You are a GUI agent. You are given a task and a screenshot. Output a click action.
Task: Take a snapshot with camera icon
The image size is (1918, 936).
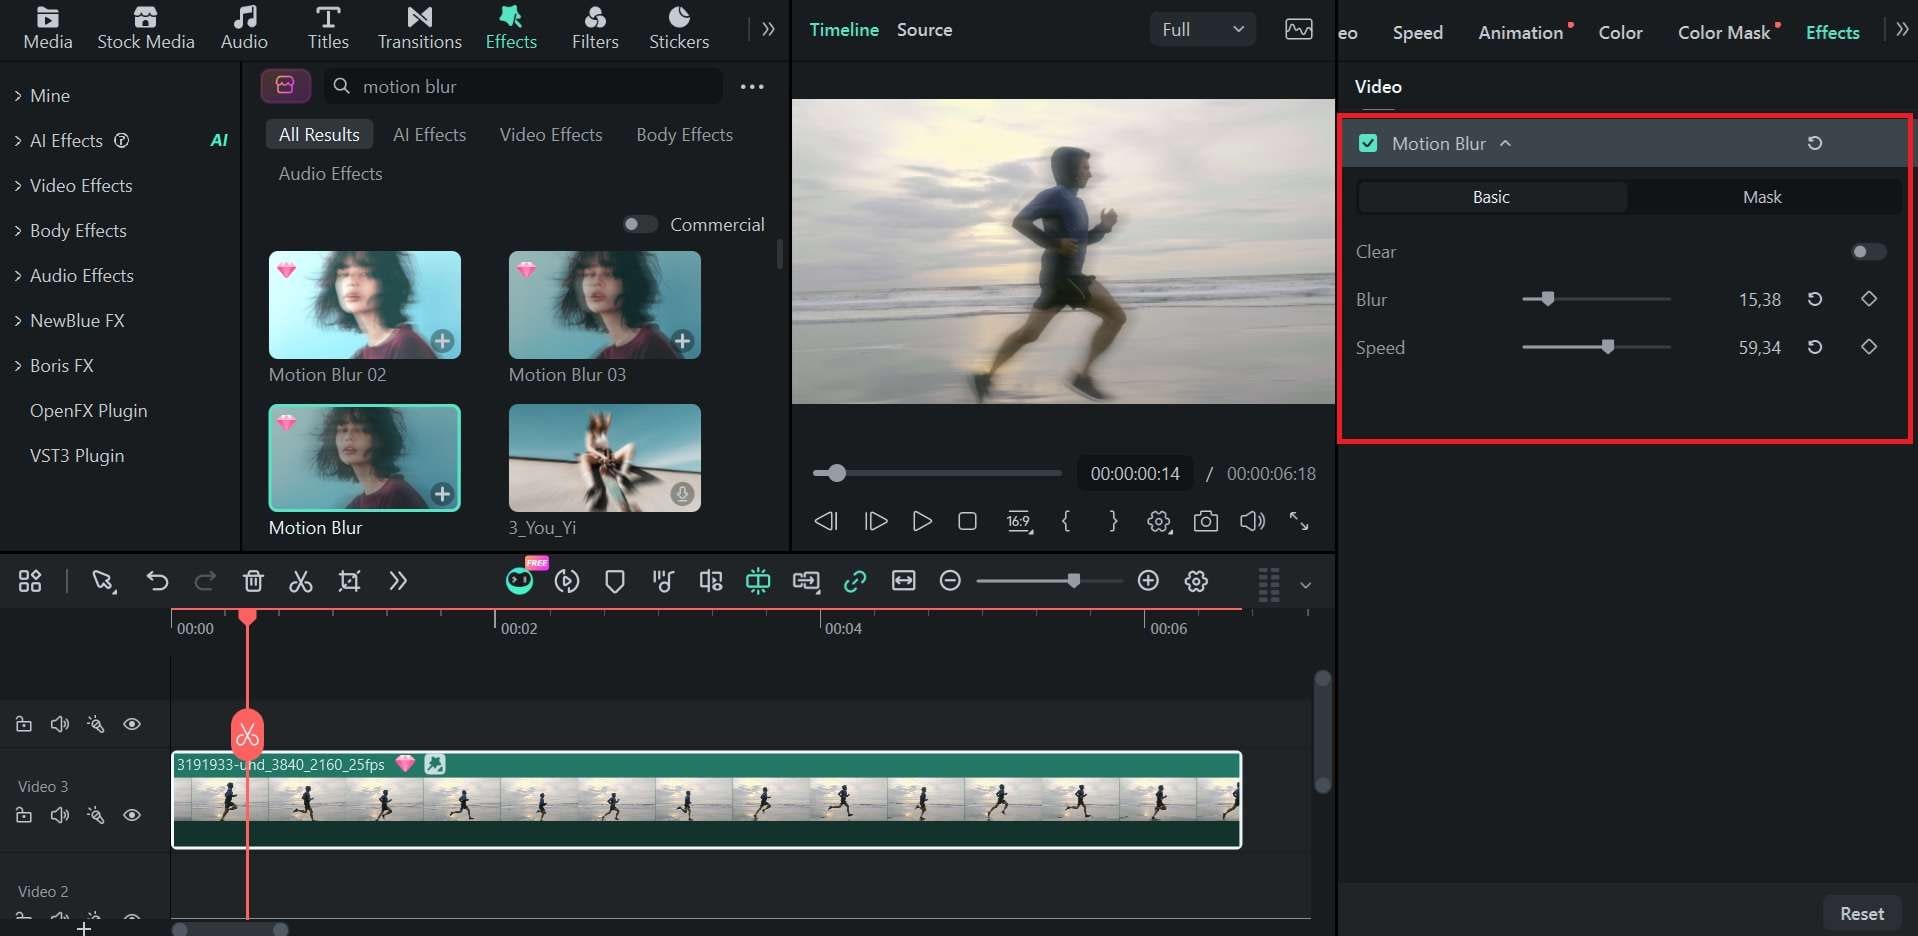pos(1206,521)
